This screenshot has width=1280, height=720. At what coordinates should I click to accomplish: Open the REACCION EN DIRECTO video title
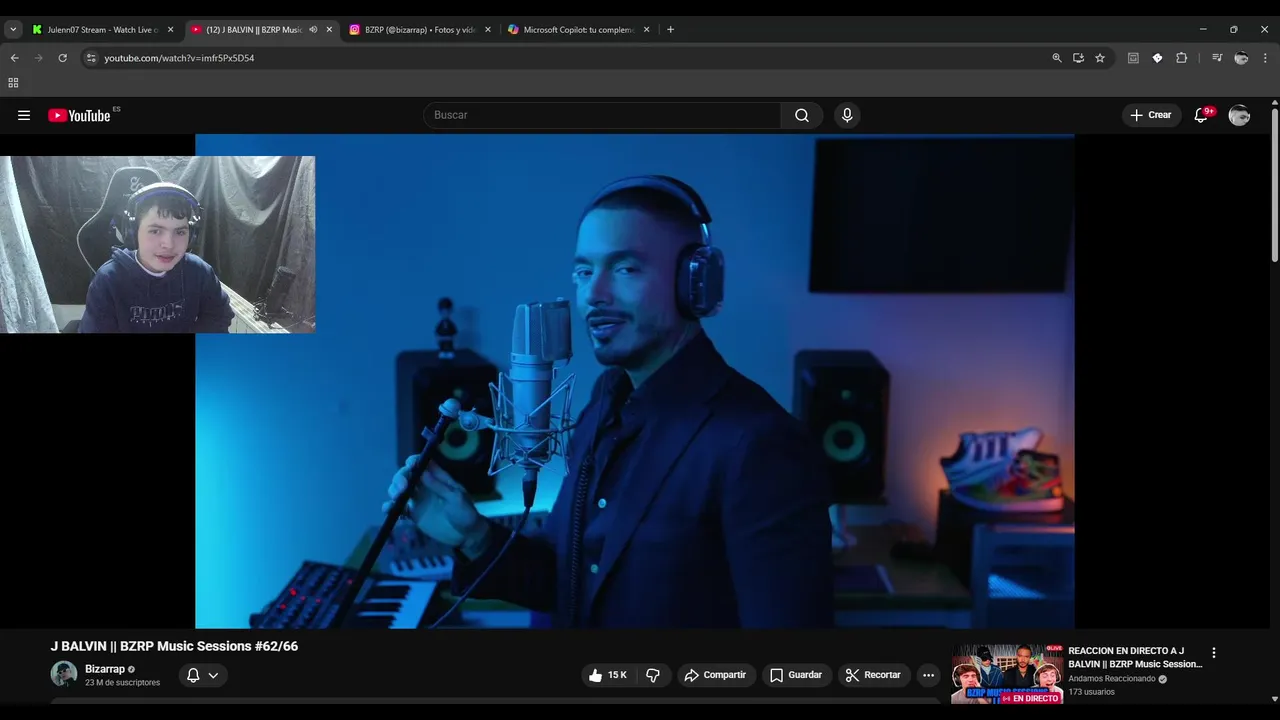click(1135, 657)
